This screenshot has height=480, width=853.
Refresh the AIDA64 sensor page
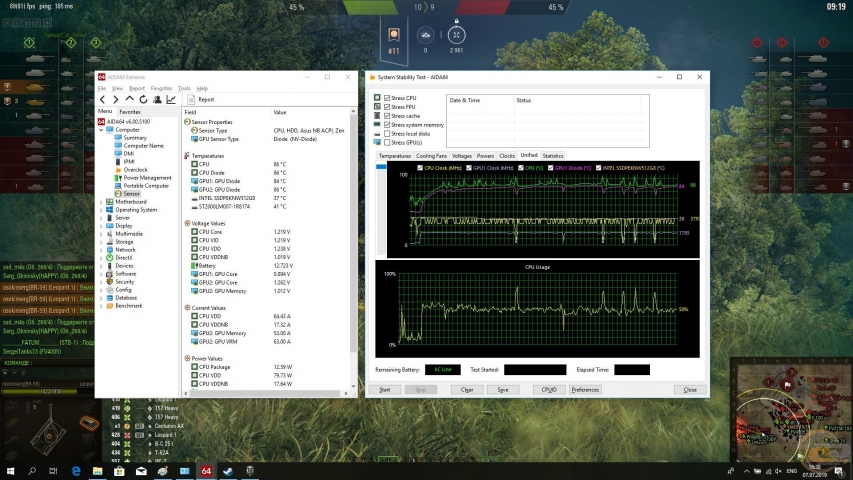coord(143,100)
